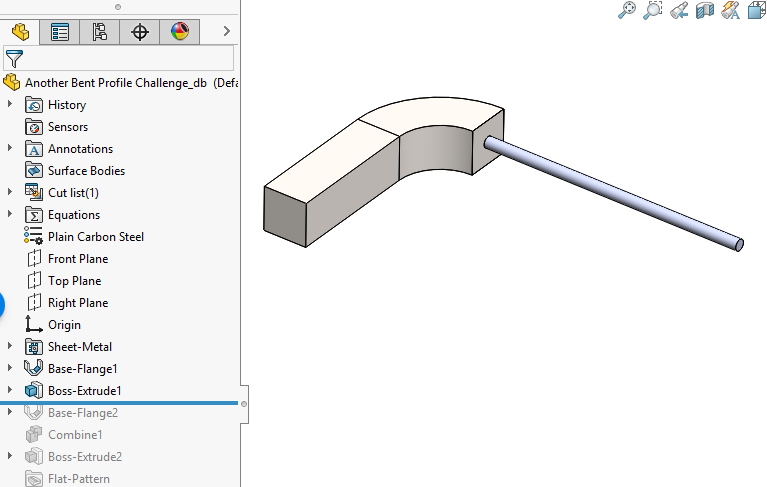Screen dimensions: 767x487
Task: Open the DimXpertManager tab
Action: tap(140, 32)
